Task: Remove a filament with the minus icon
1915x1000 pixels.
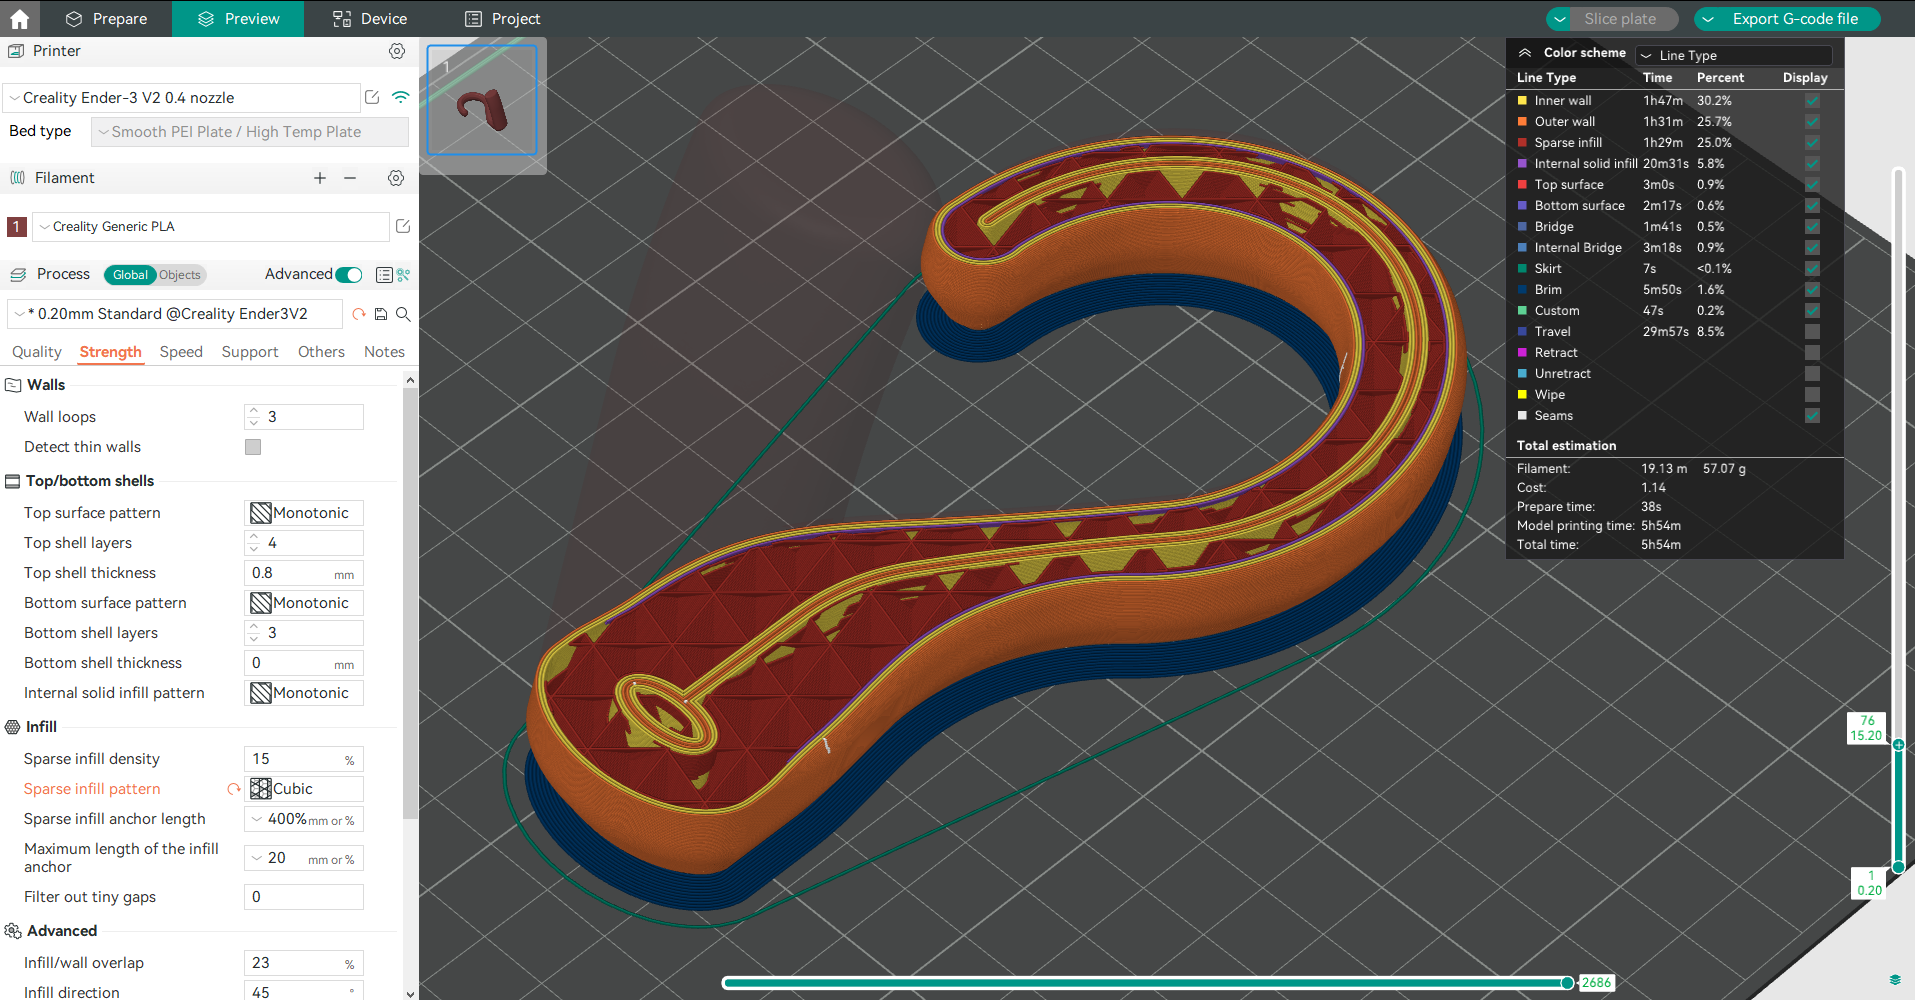Action: (x=350, y=178)
